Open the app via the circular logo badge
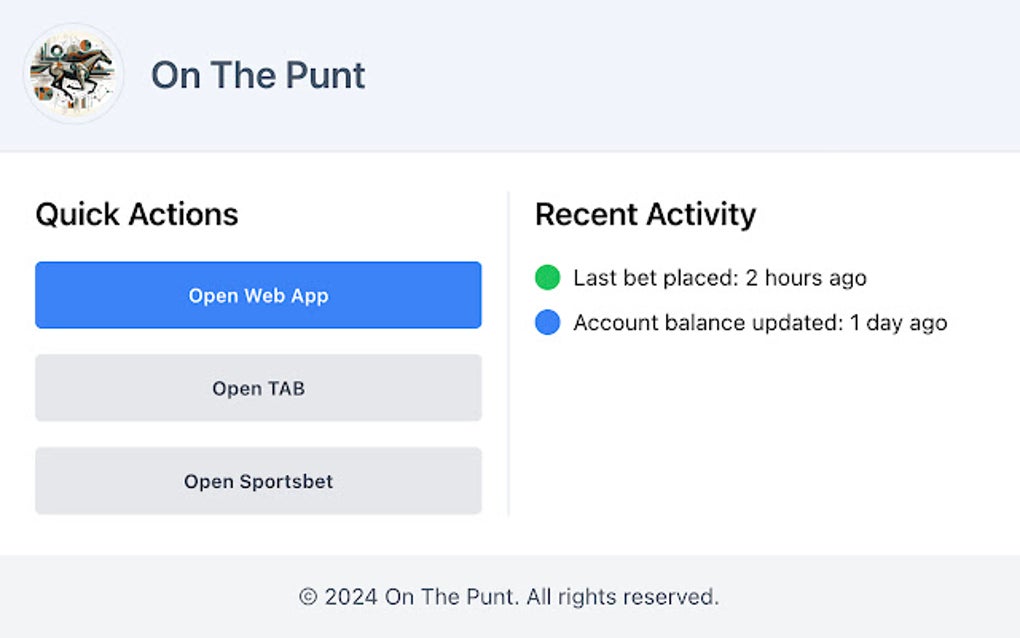This screenshot has width=1020, height=638. pyautogui.click(x=71, y=74)
